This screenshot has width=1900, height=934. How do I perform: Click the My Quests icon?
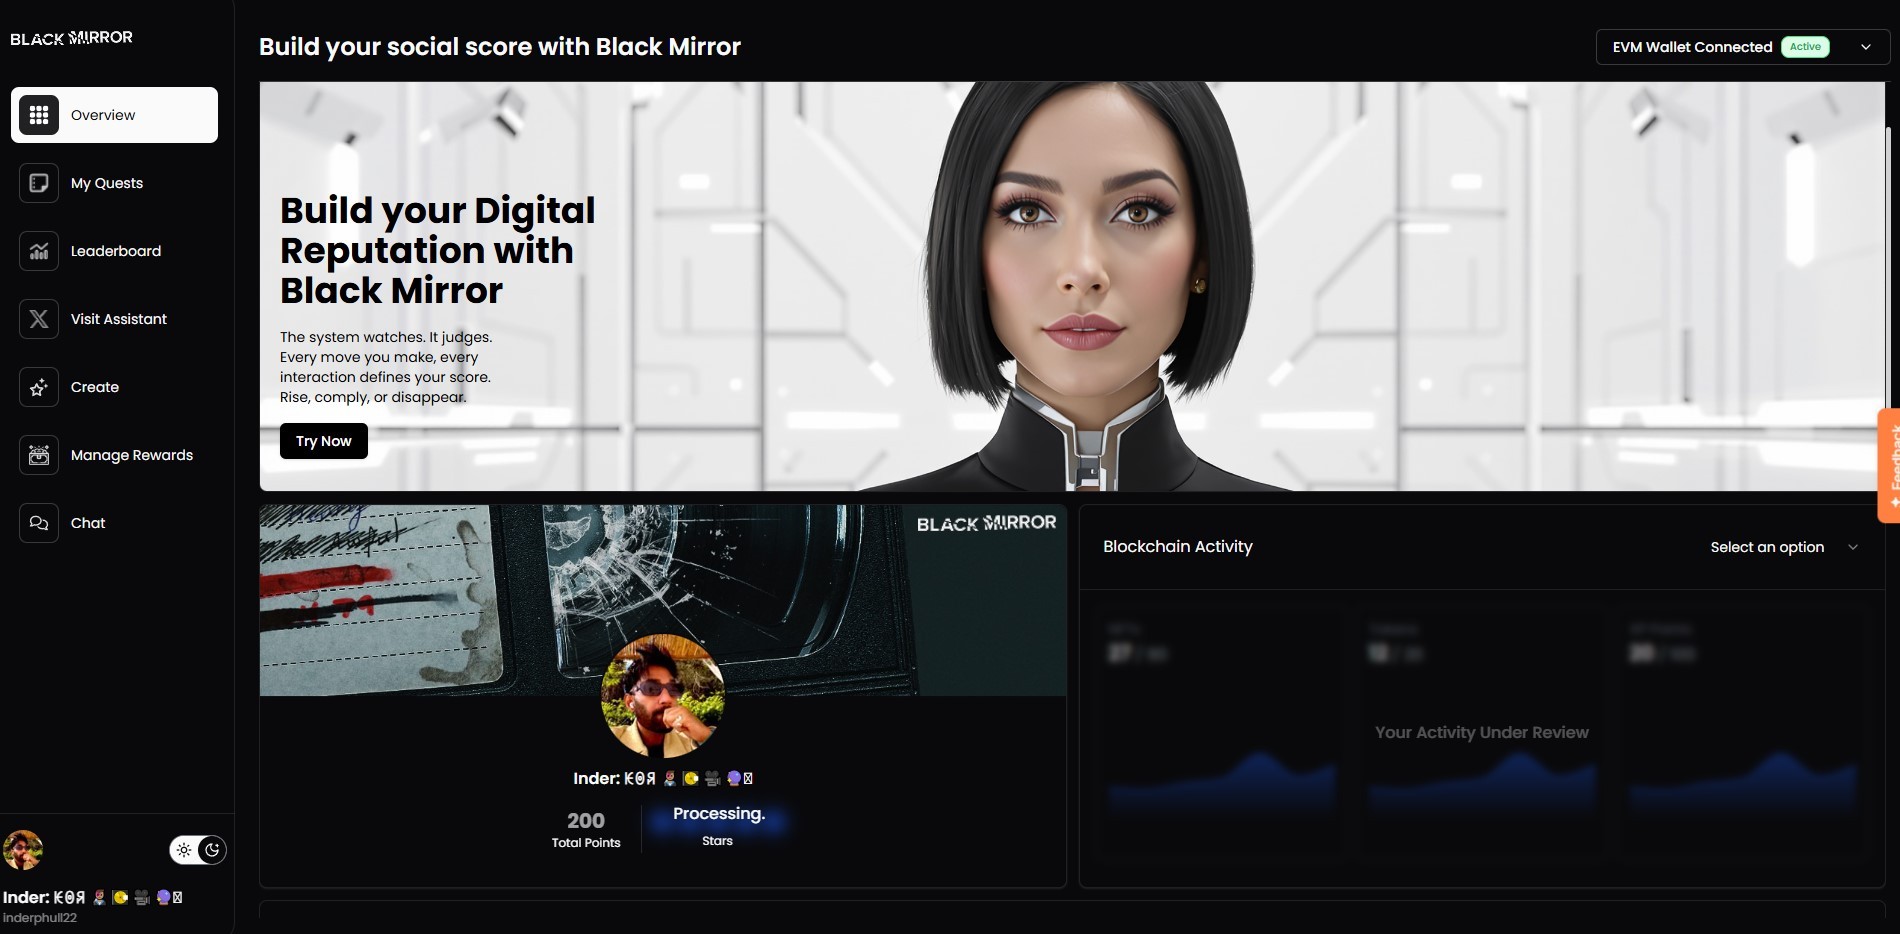[x=39, y=183]
